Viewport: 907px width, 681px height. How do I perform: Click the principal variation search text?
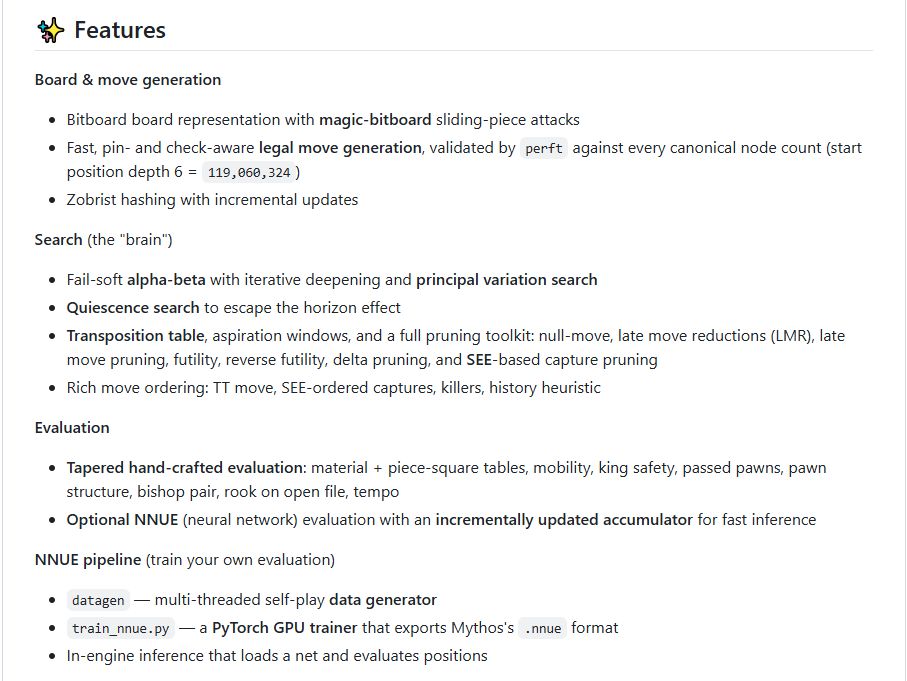tap(507, 280)
